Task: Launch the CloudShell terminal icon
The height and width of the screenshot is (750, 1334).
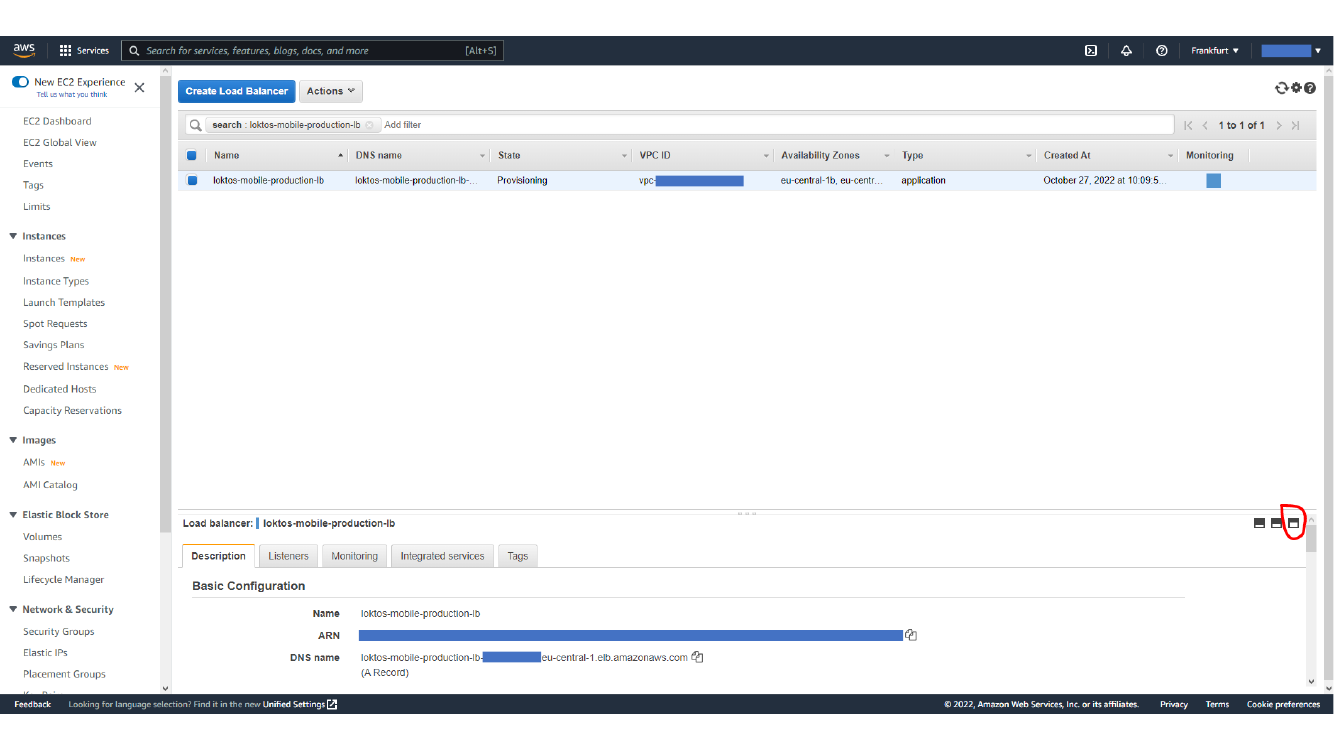Action: pos(1091,50)
